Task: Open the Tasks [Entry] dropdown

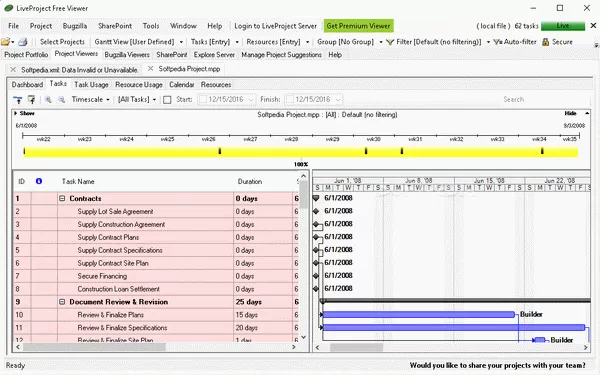Action: pyautogui.click(x=237, y=42)
